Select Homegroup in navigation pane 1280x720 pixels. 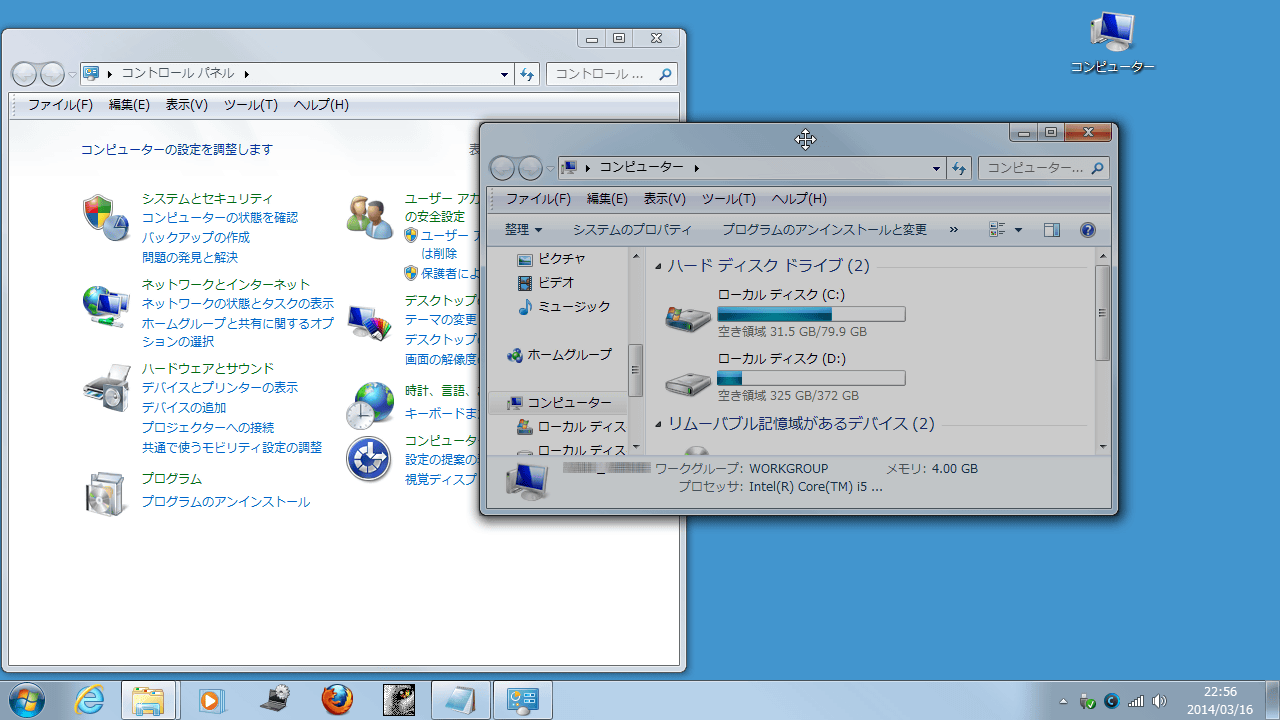[x=559, y=355]
